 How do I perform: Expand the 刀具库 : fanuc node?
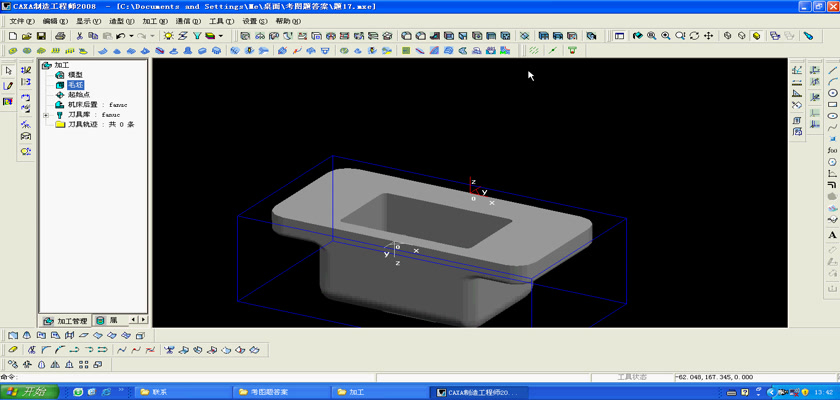46,115
